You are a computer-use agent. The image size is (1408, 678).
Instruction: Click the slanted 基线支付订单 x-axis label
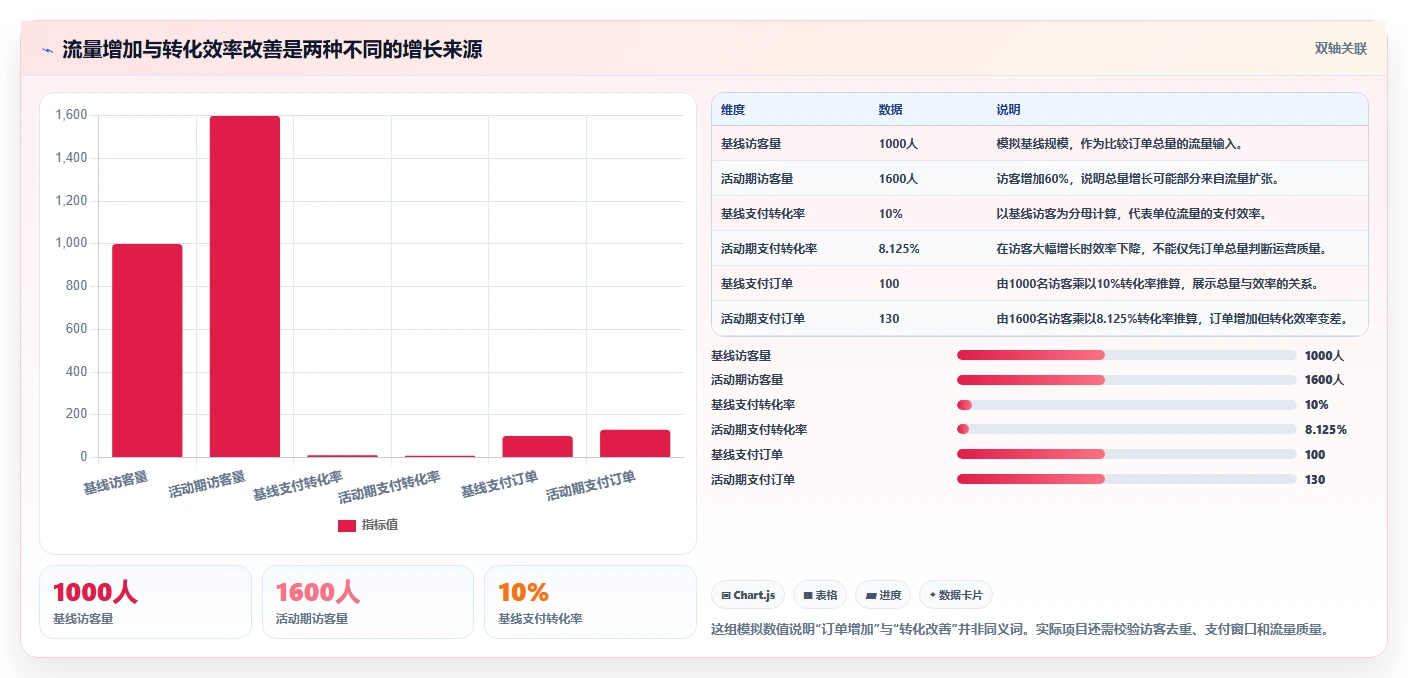tap(500, 484)
